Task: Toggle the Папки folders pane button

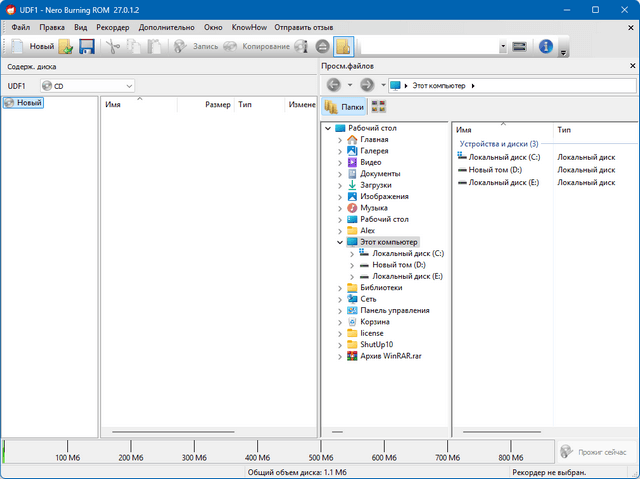Action: coord(344,106)
